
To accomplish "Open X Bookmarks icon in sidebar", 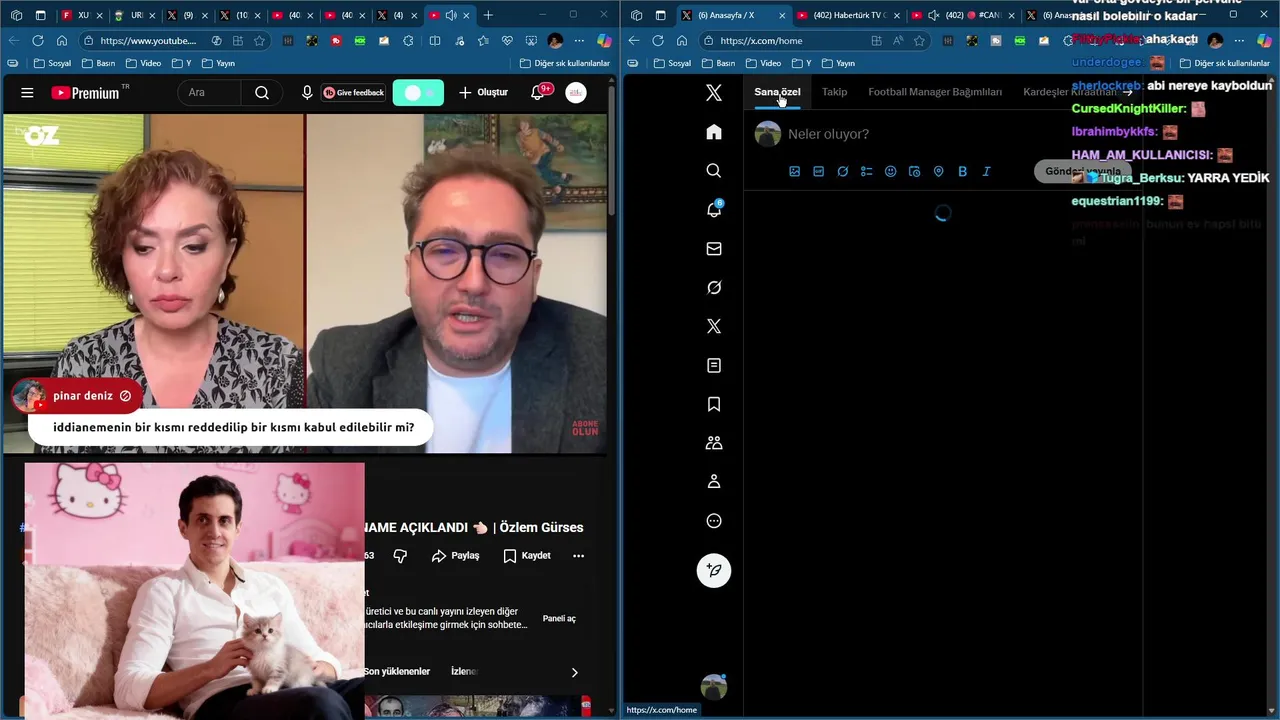I will pyautogui.click(x=714, y=404).
